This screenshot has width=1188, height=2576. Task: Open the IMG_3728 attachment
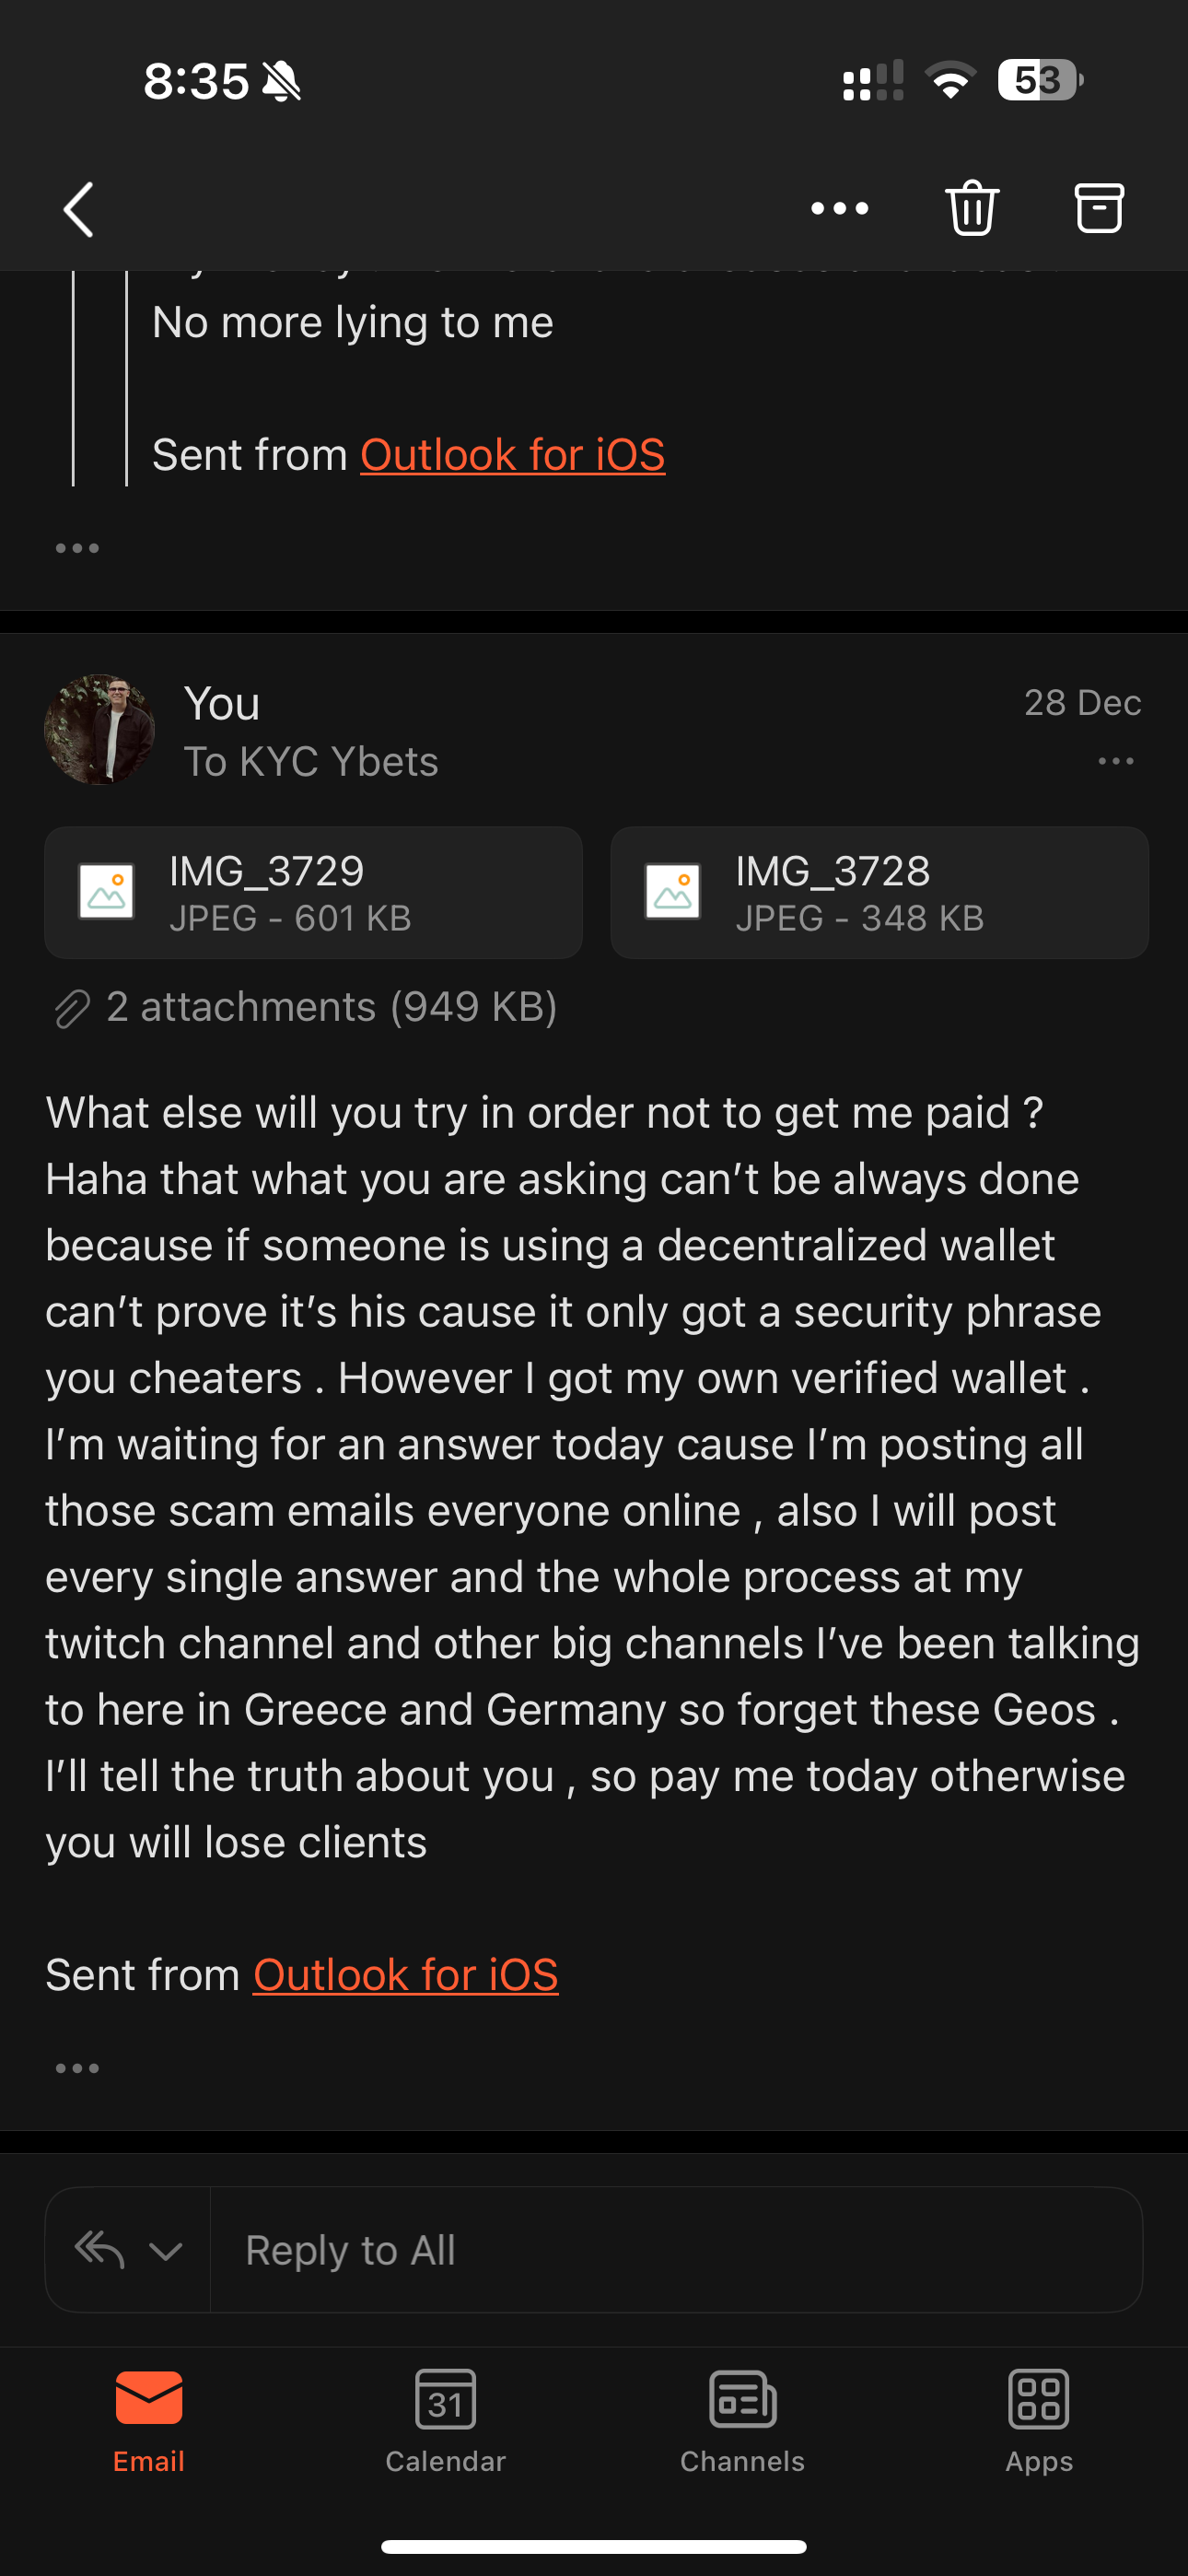click(x=879, y=892)
